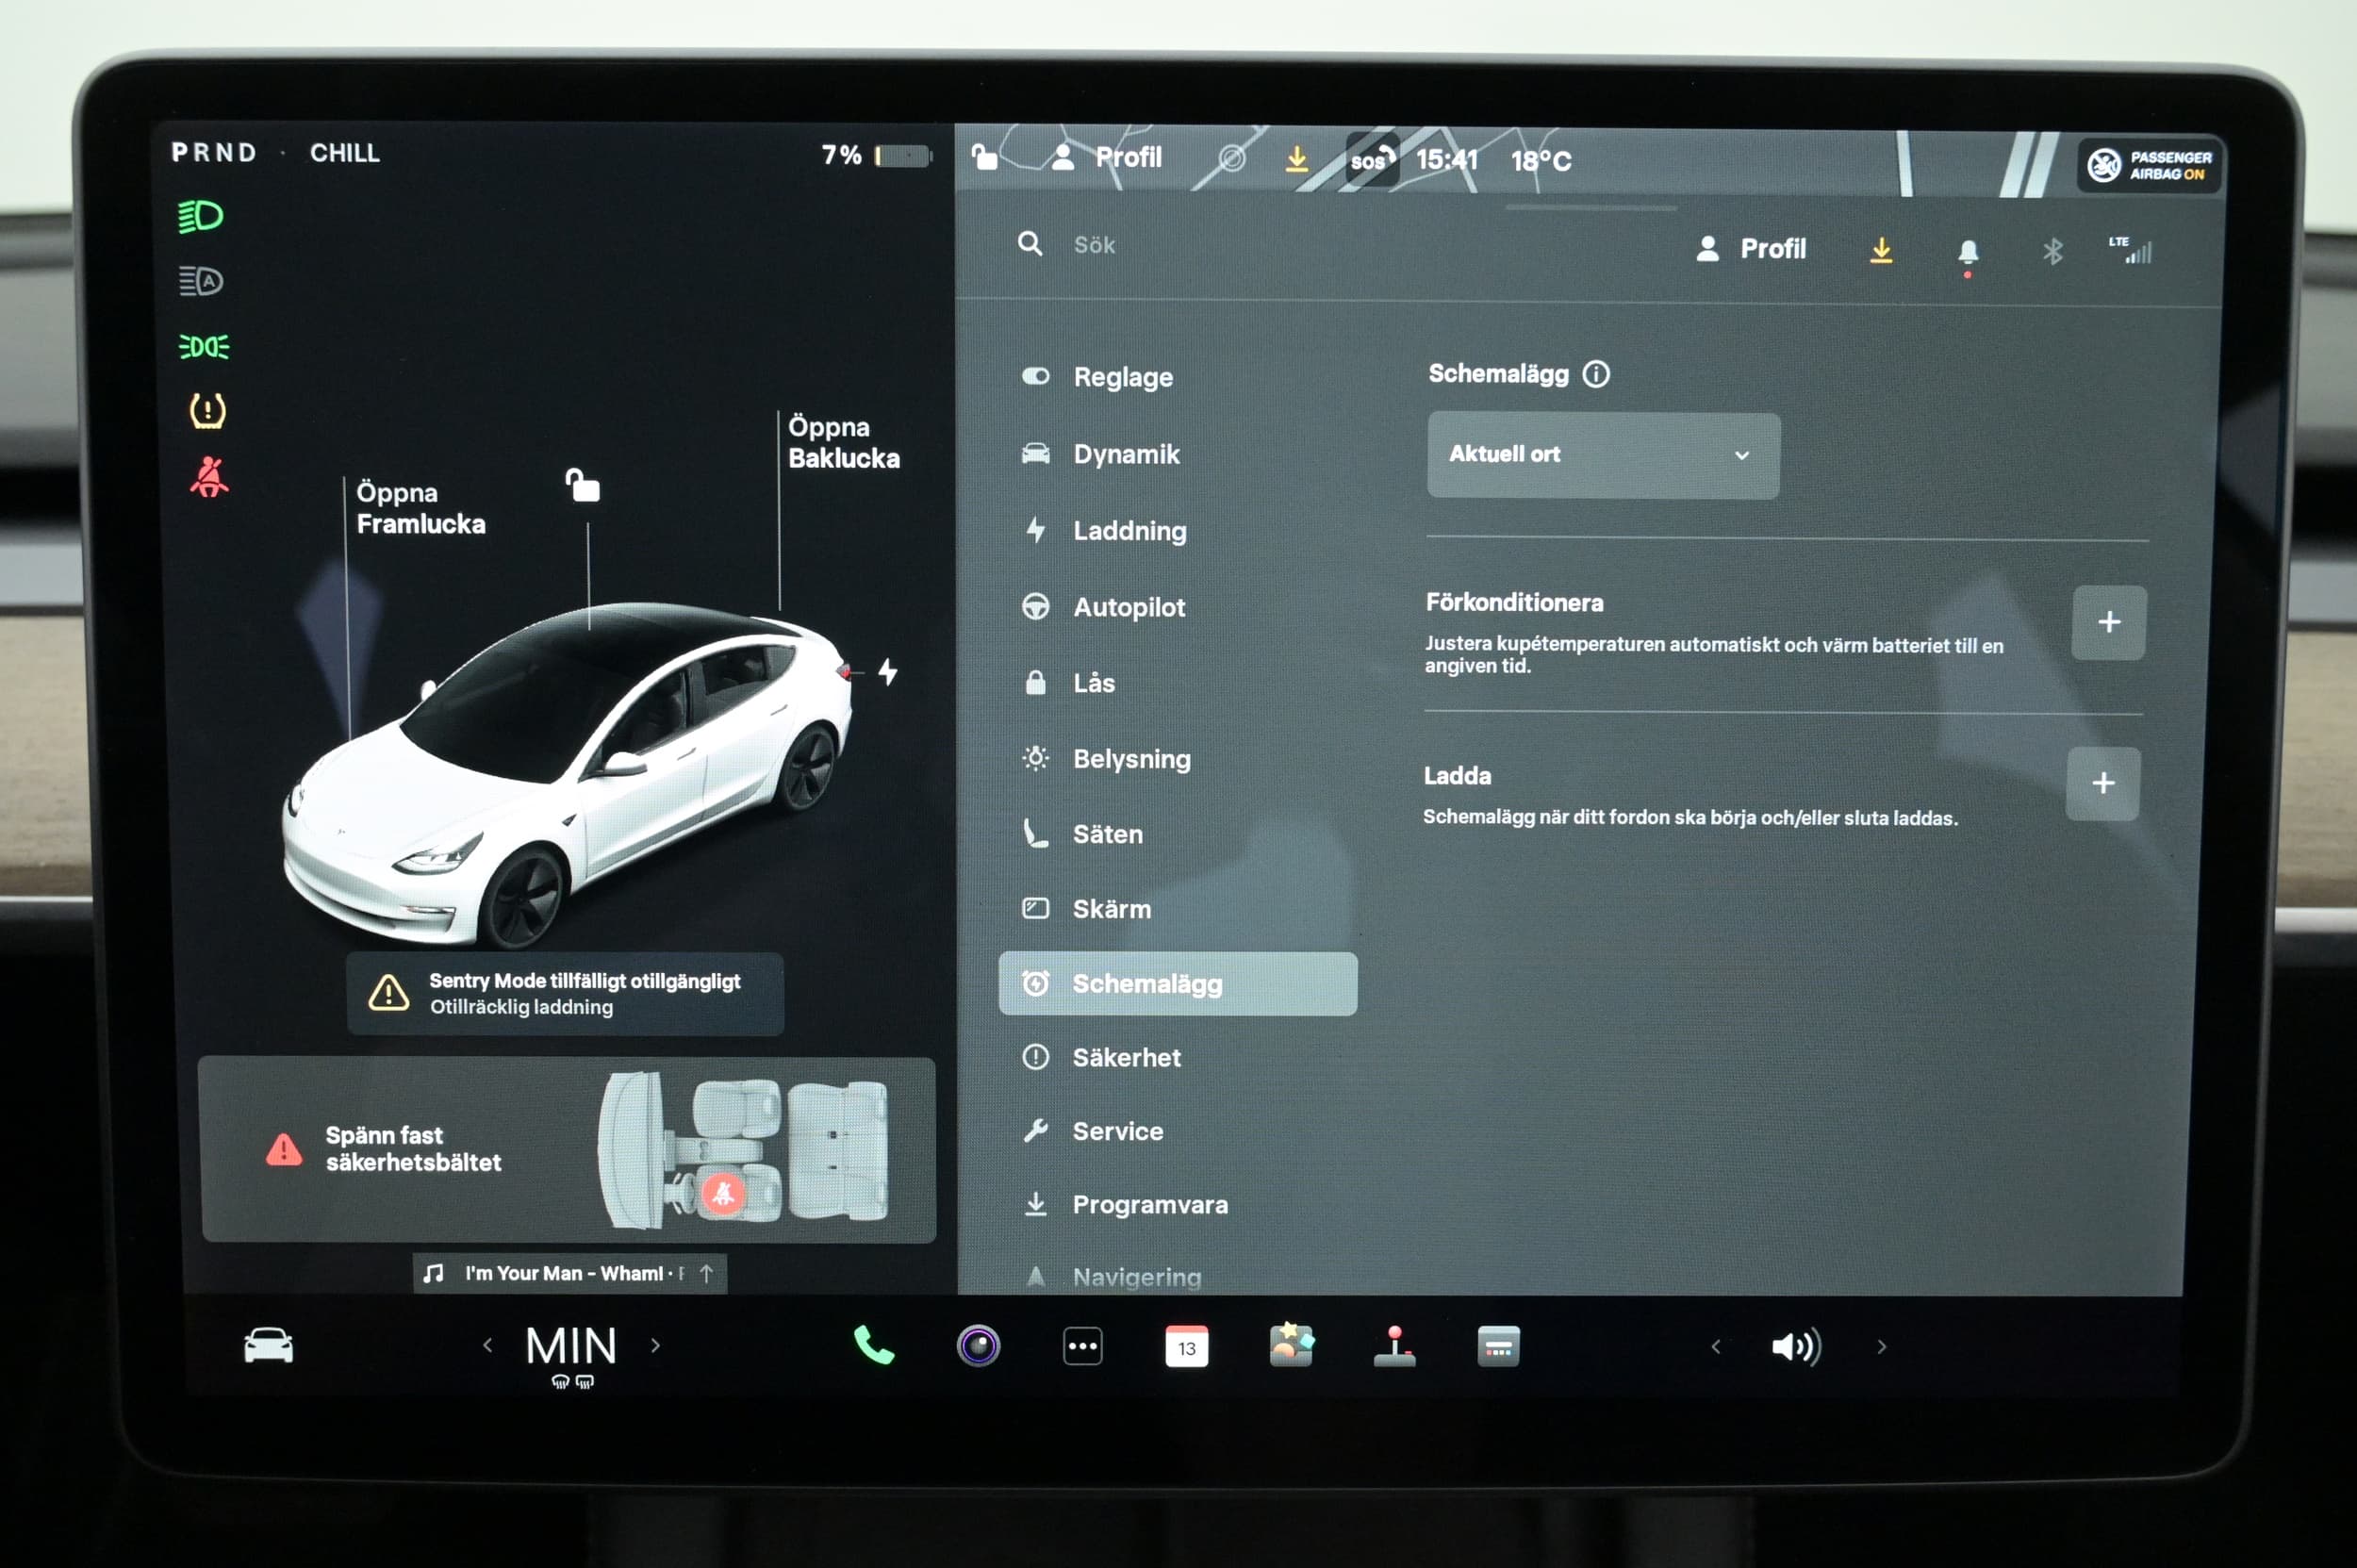
Task: Open the notifications bell icon
Action: click(1968, 253)
